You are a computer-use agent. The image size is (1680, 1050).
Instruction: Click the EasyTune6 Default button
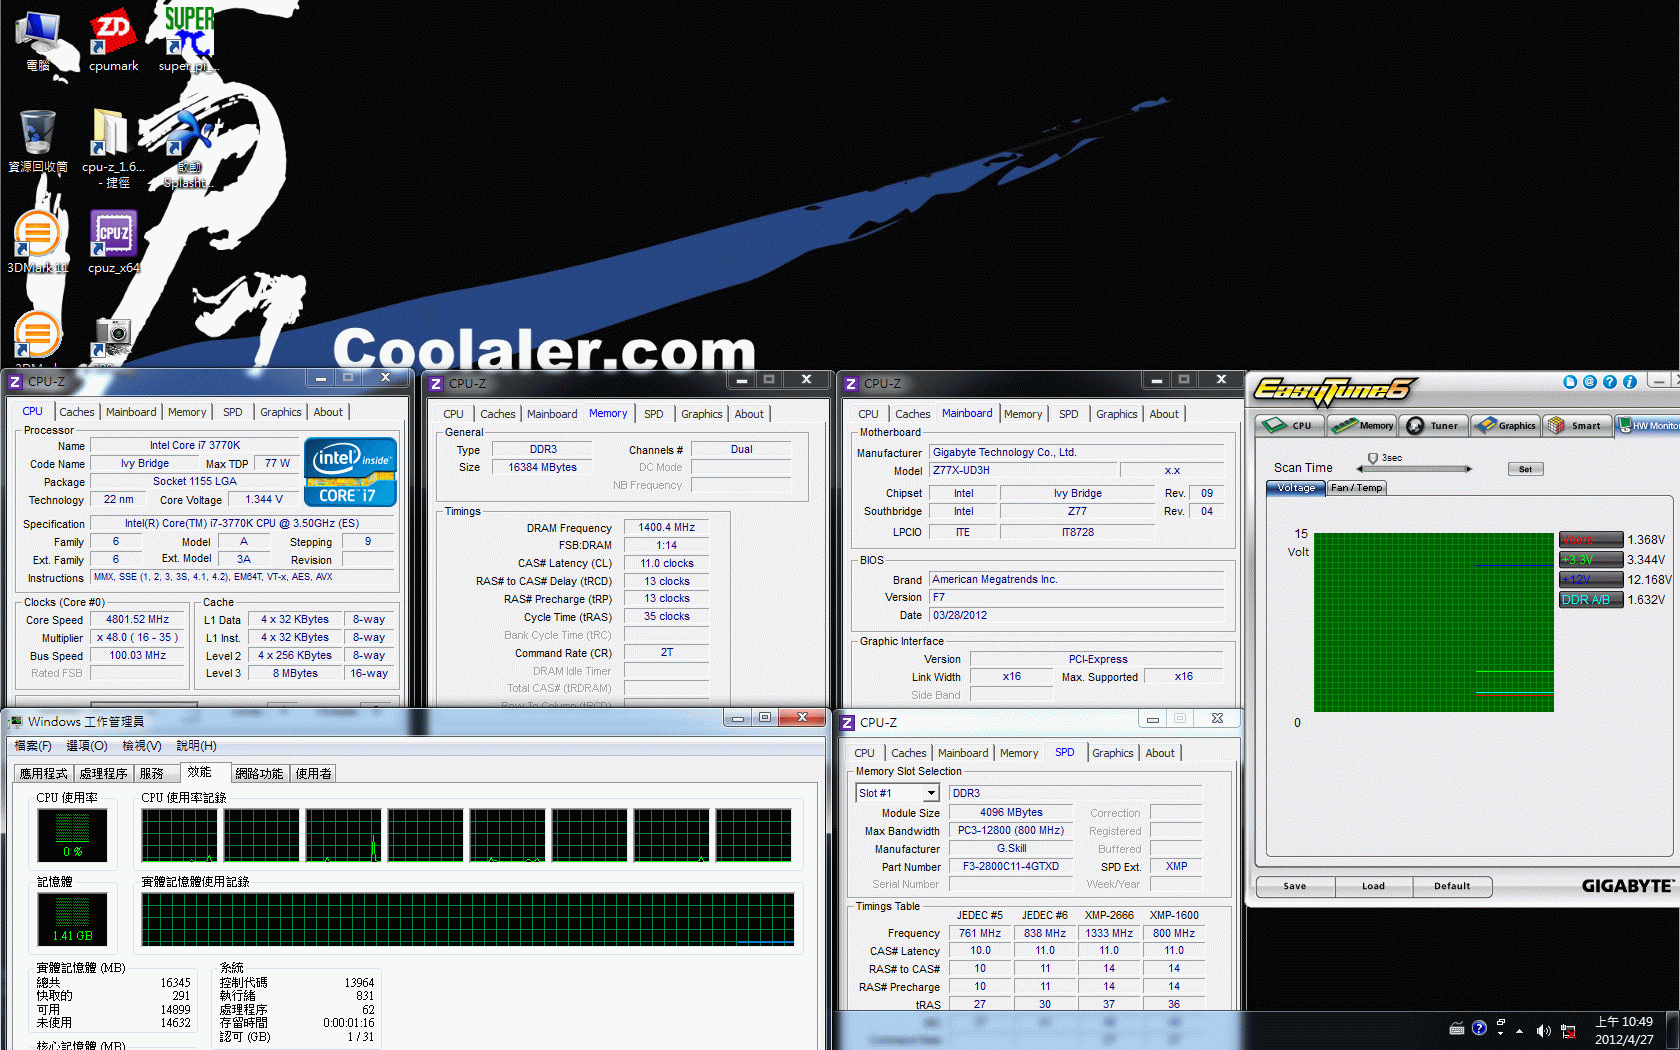1452,886
